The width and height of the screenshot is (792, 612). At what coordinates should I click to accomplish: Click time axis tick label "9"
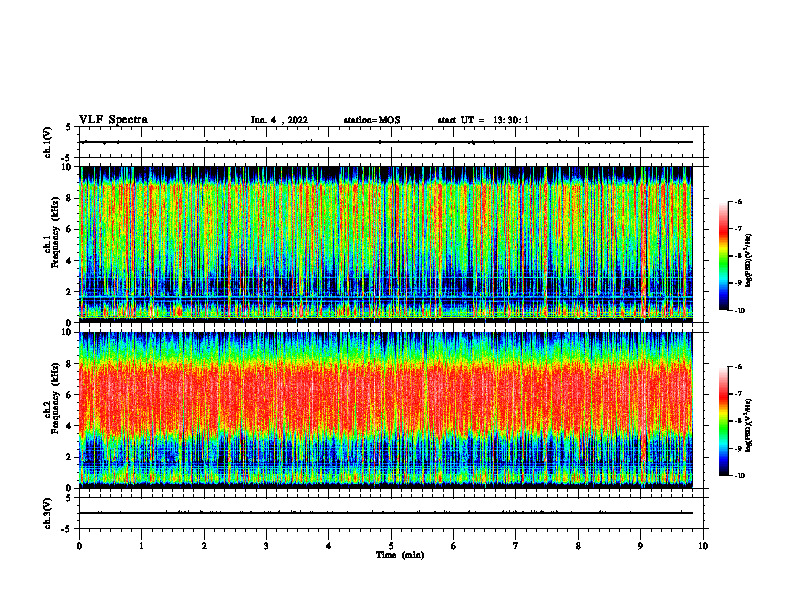(640, 546)
